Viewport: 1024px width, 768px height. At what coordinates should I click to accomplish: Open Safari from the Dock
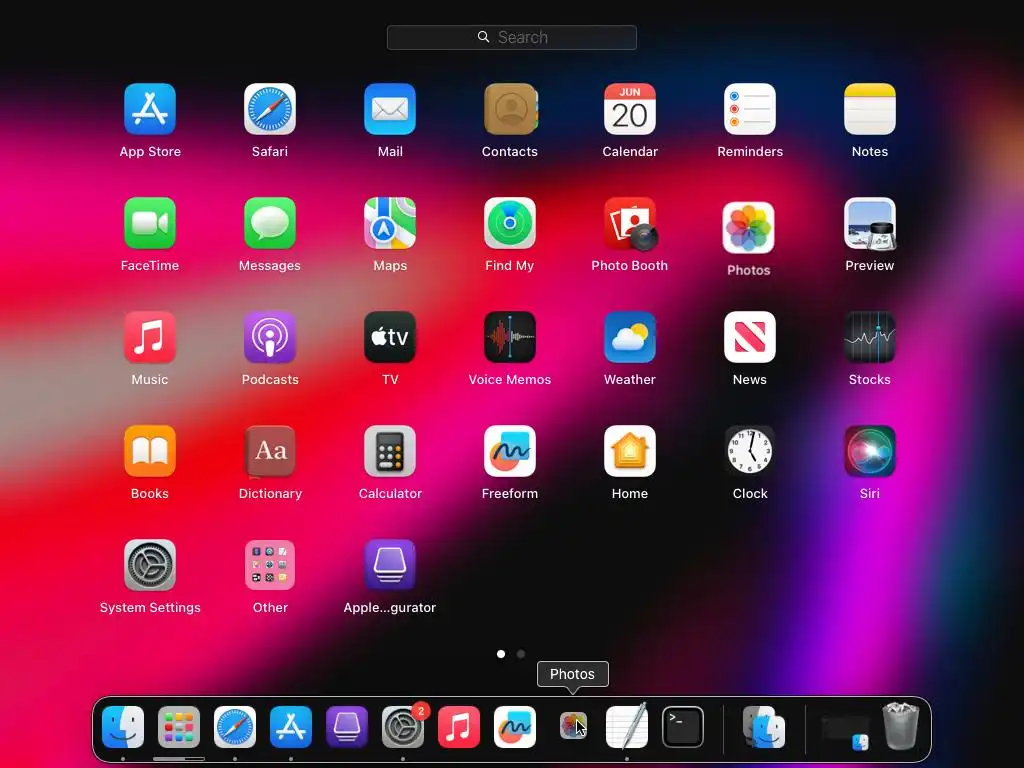[x=235, y=727]
